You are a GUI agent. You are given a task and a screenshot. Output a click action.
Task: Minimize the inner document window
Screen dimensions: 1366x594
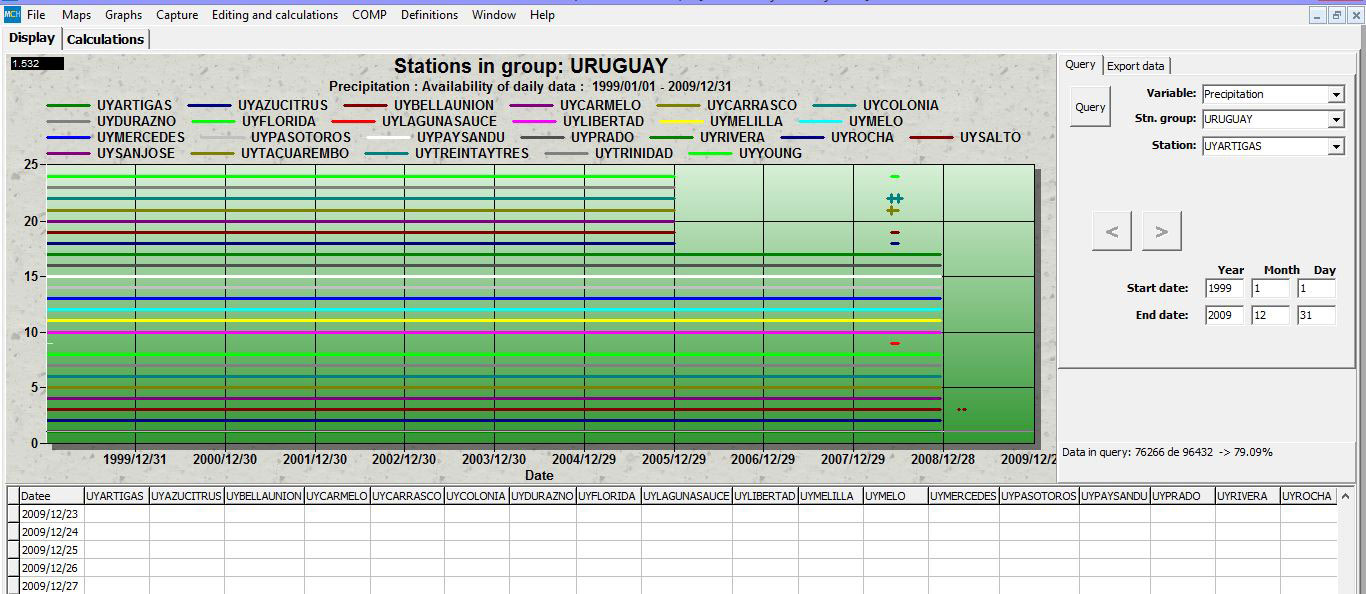(1318, 15)
